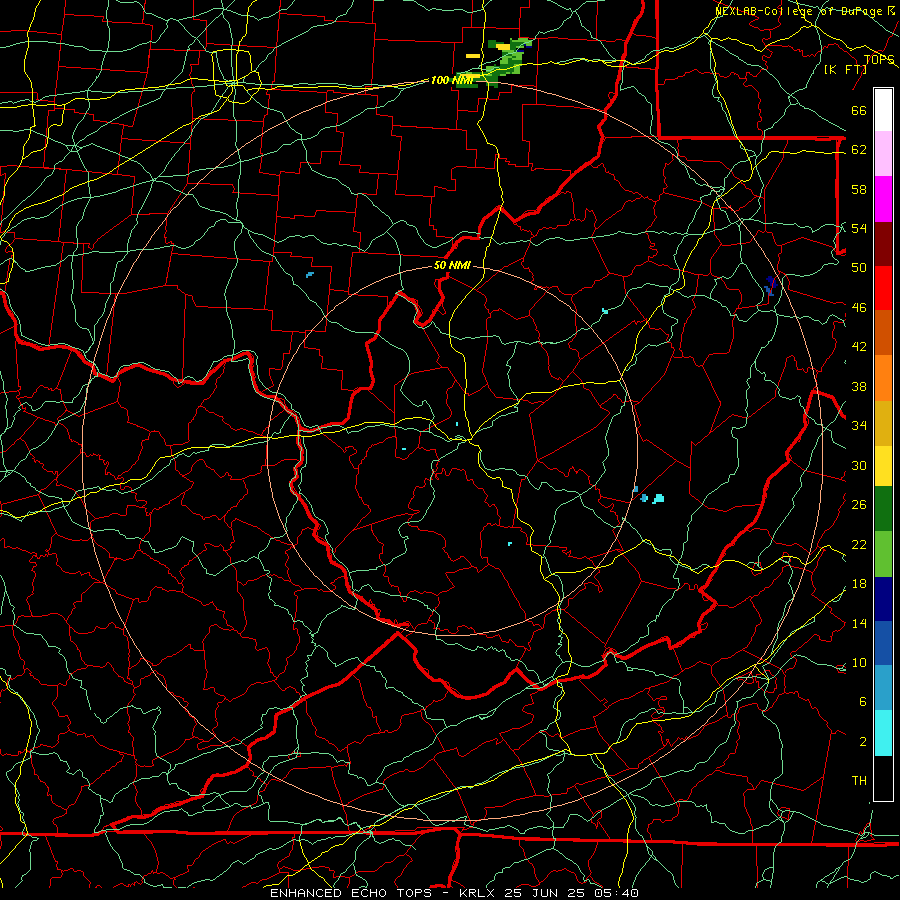This screenshot has width=900, height=900.
Task: Click the legend value 30
Action: point(859,465)
